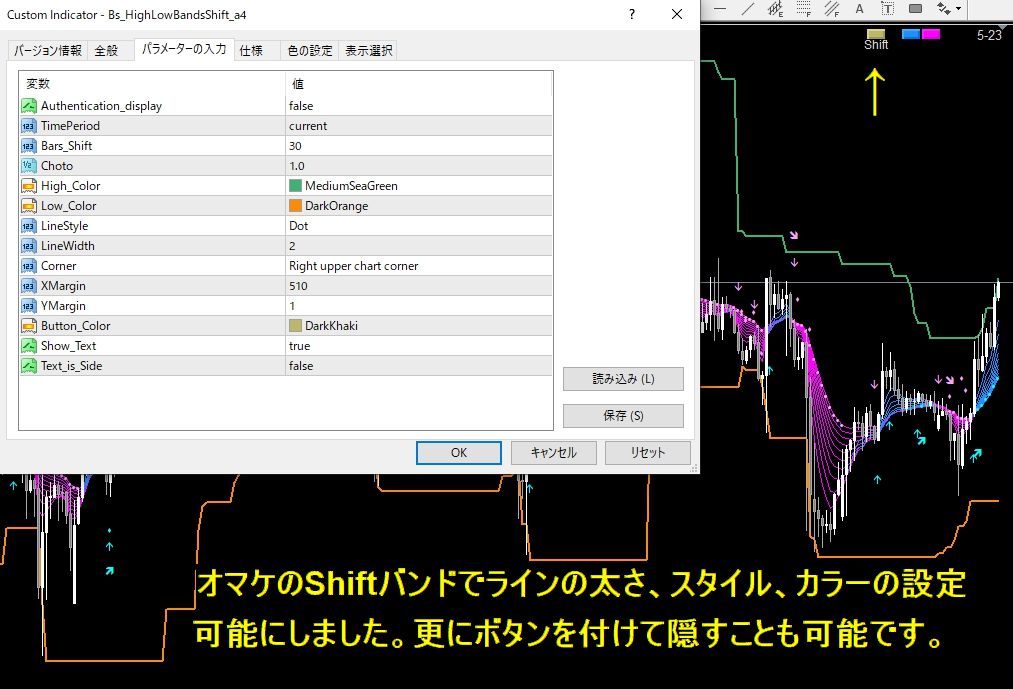Select the Fibonacci retracement dotted-lines tool

point(804,9)
